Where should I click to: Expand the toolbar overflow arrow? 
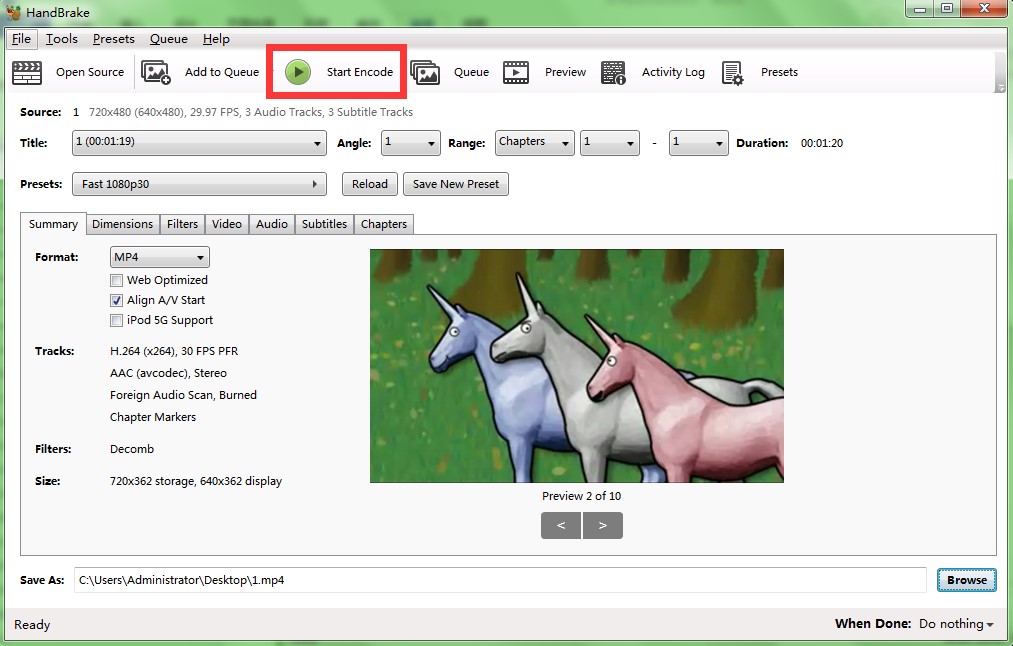[x=1000, y=88]
